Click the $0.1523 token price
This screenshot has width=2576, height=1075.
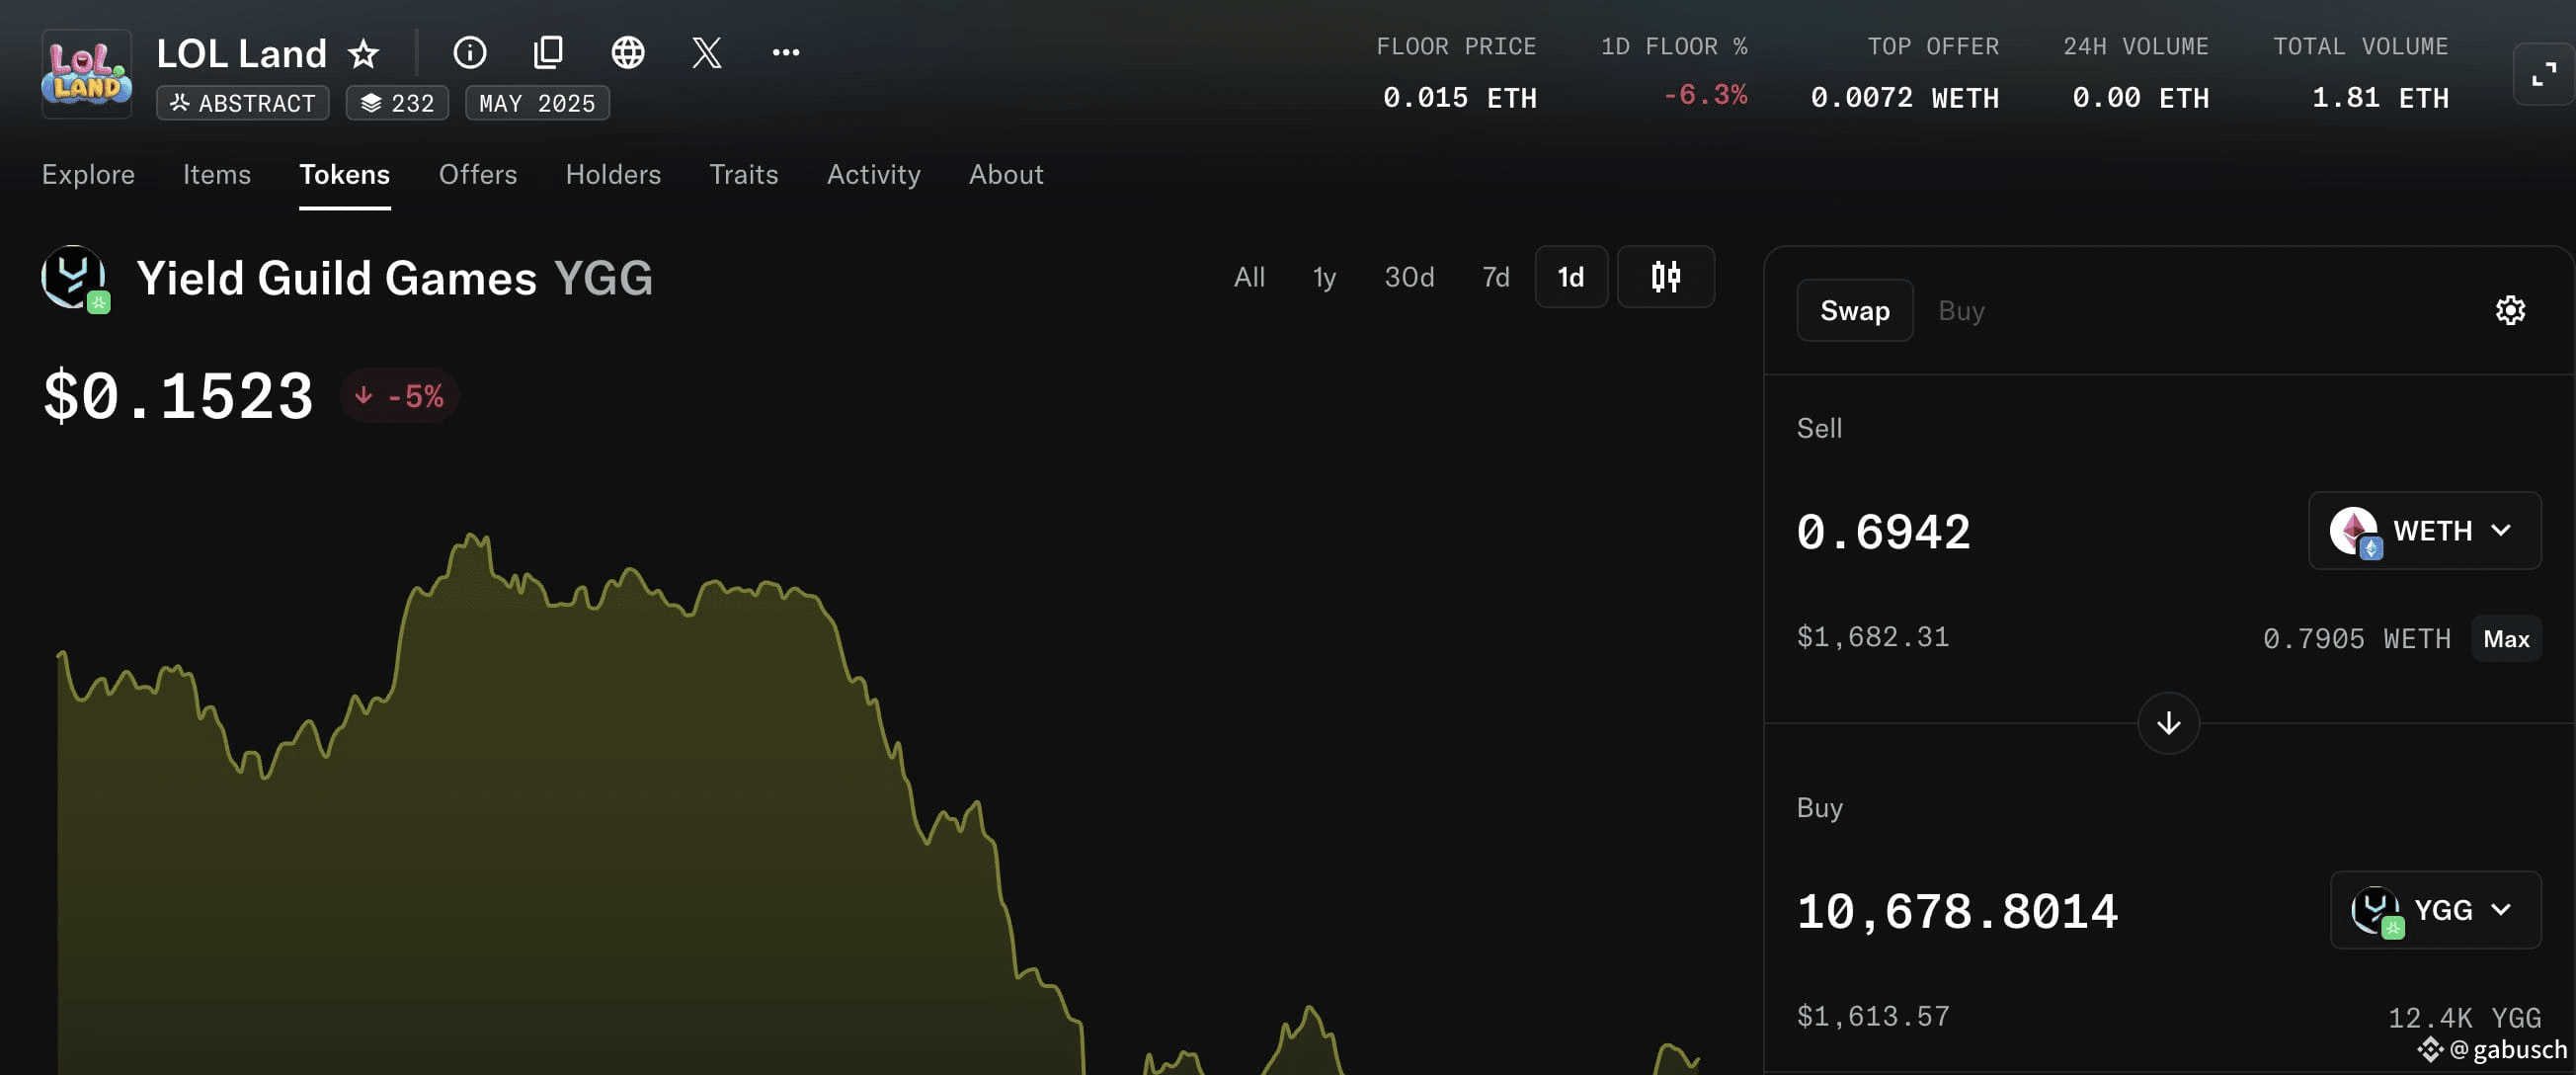(x=178, y=396)
